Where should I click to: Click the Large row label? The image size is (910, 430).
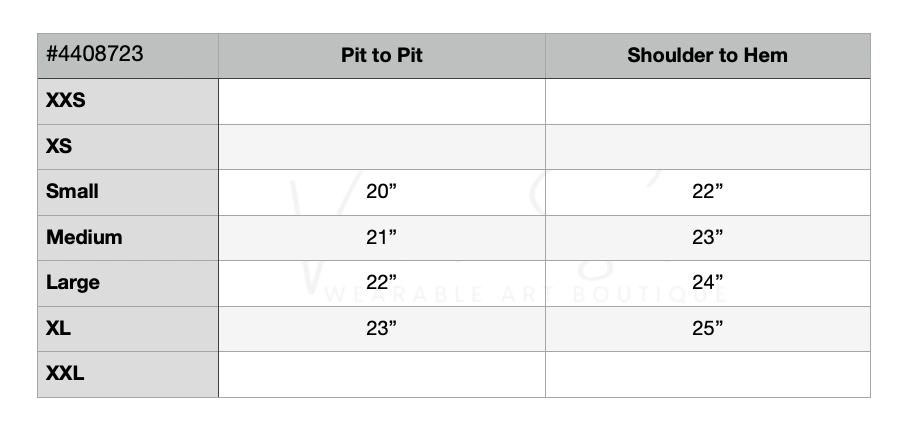[73, 283]
